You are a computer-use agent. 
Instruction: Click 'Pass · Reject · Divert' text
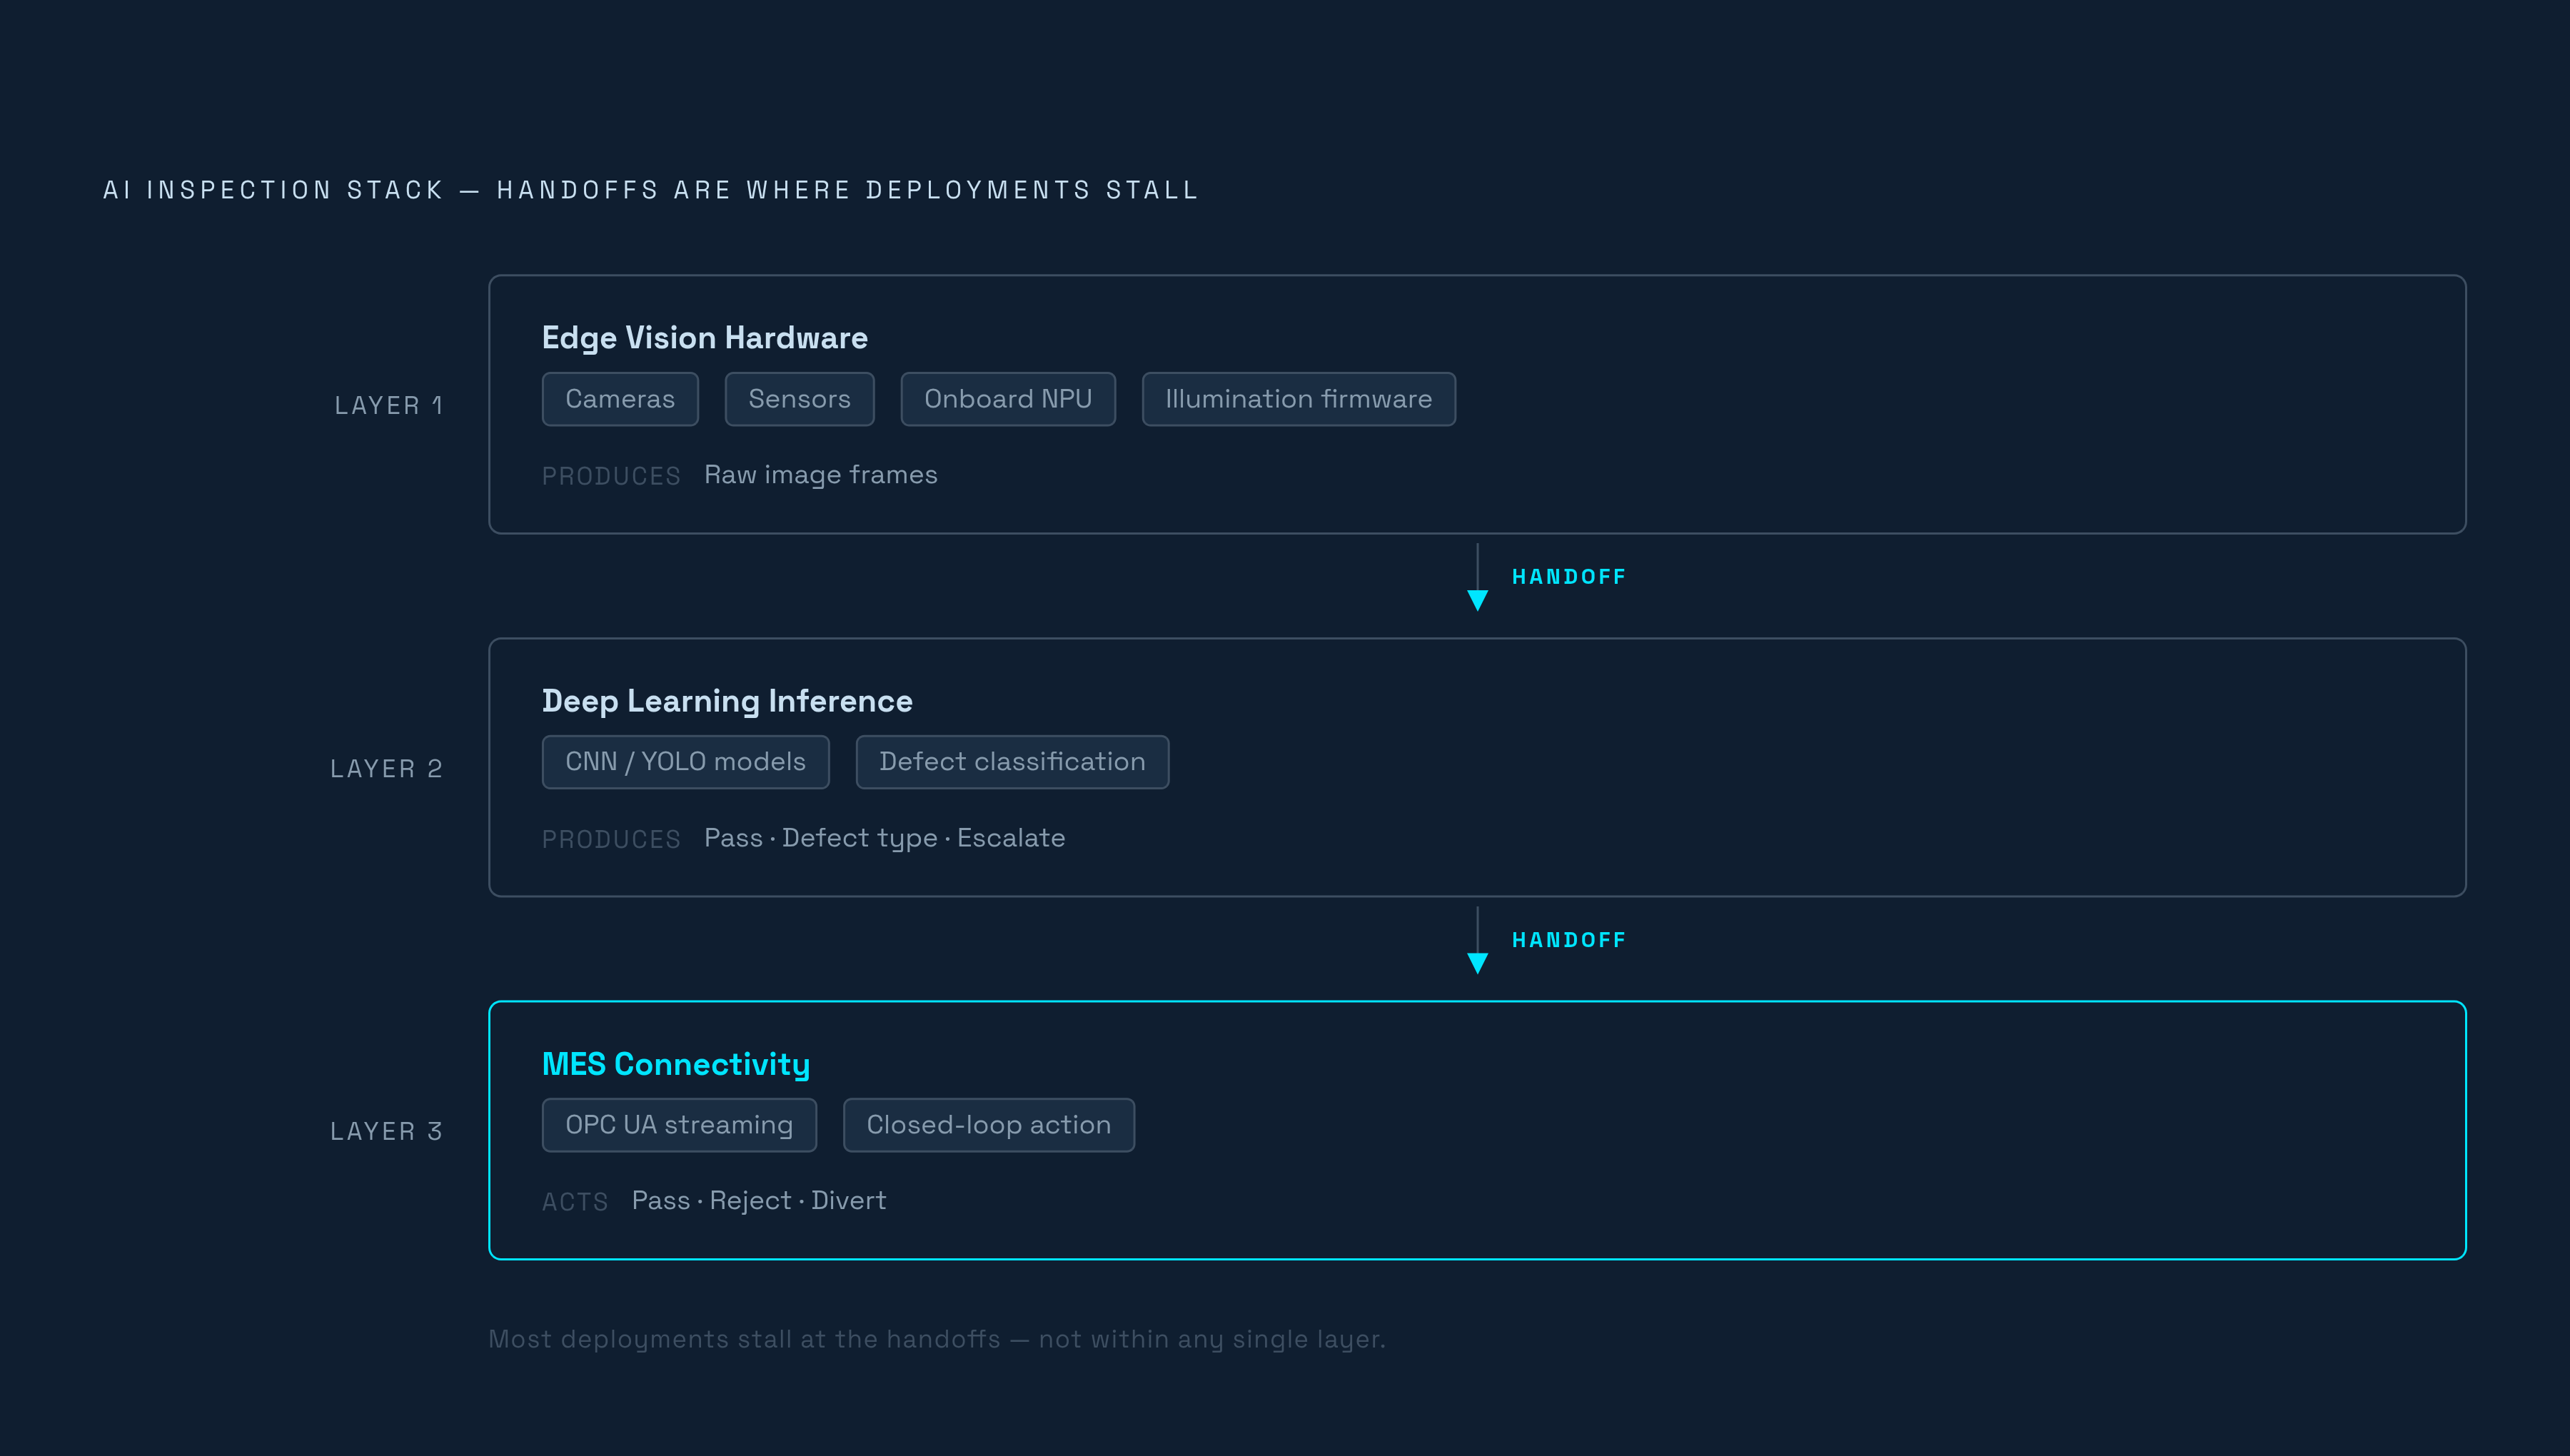[758, 1201]
